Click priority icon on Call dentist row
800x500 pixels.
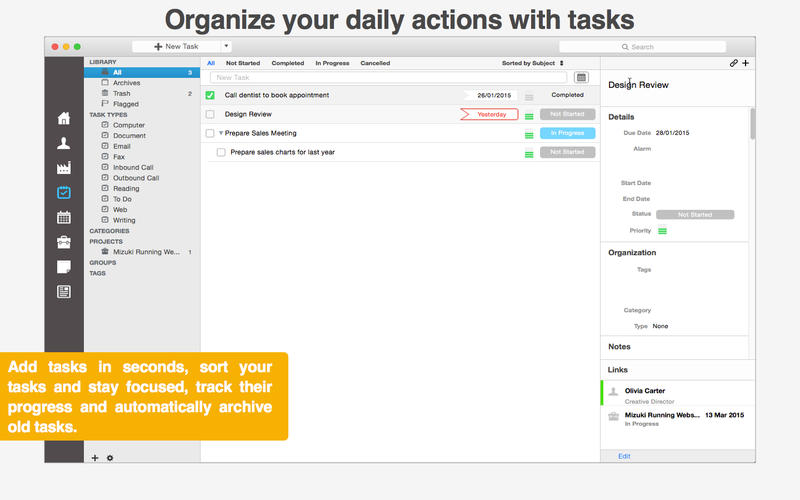[529, 96]
